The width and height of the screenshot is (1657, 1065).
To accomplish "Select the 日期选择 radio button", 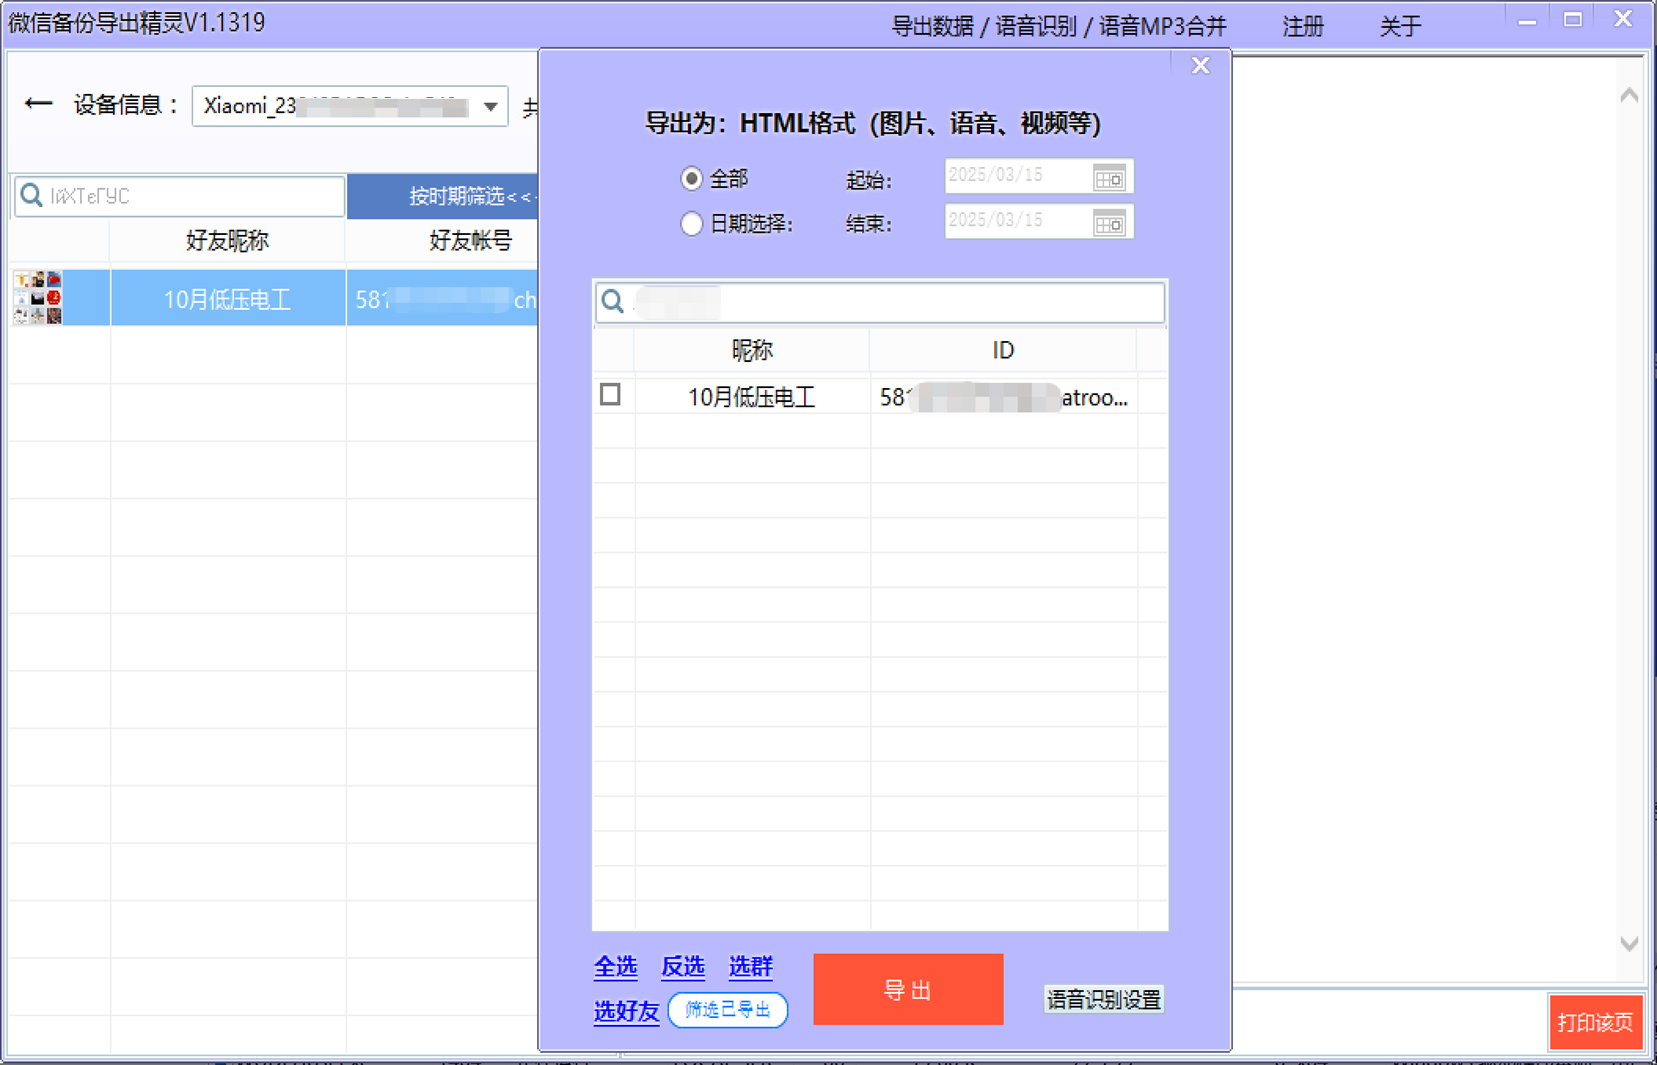I will [691, 224].
